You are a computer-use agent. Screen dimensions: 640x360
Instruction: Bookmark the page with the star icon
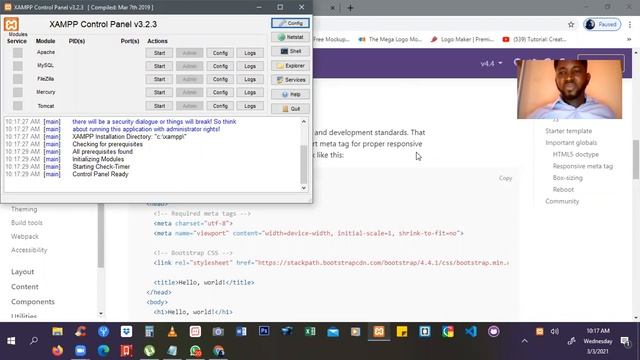tap(571, 24)
